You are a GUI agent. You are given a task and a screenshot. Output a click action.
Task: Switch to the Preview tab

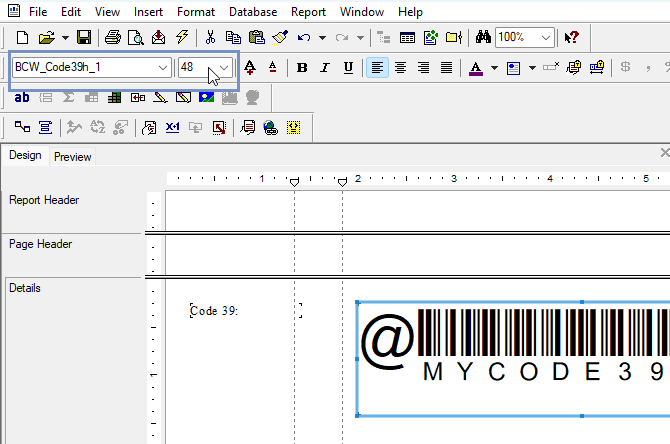tap(73, 157)
